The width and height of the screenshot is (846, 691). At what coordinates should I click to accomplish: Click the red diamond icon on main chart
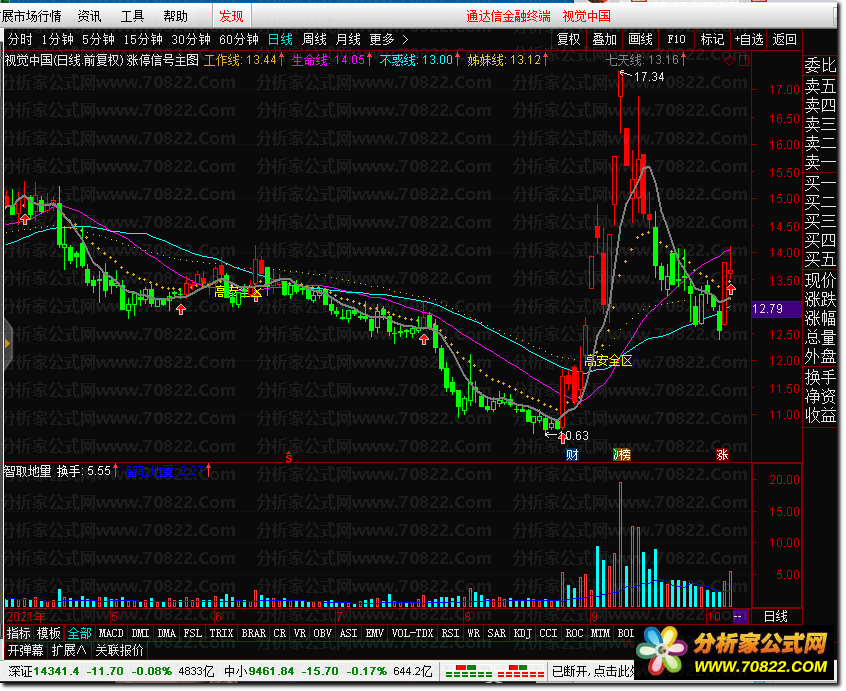tap(729, 60)
